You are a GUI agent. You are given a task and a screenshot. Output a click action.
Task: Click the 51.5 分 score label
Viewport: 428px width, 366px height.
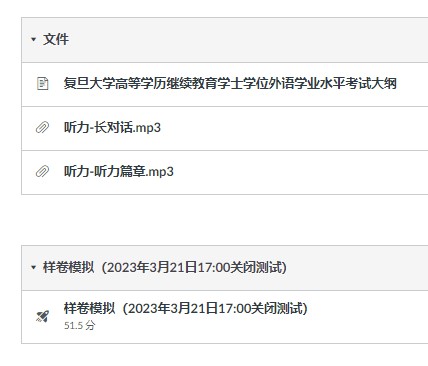point(79,325)
